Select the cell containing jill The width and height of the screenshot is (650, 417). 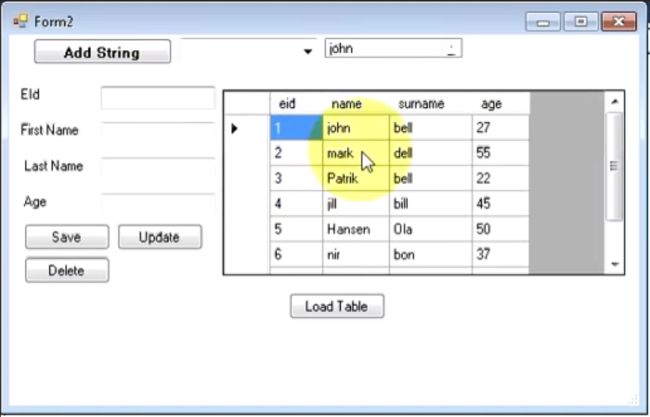(356, 204)
